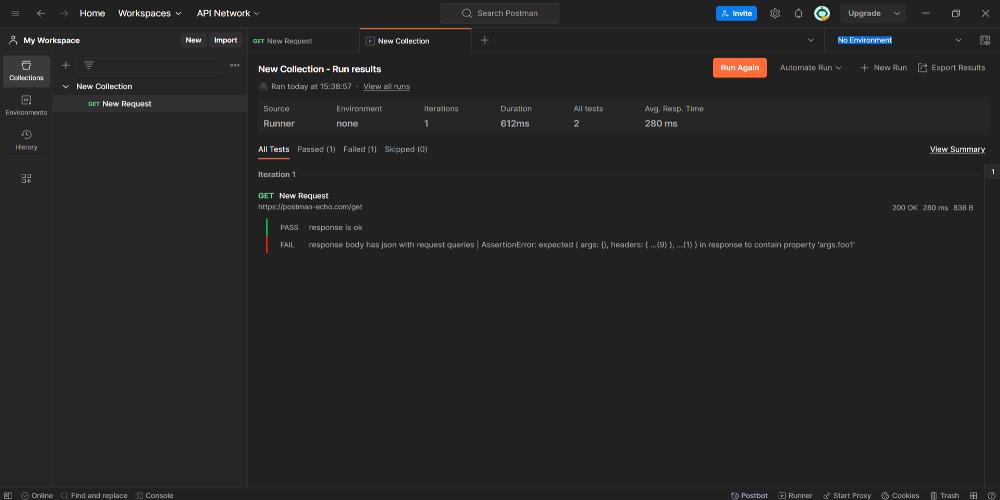The image size is (1000, 500).
Task: Open environment quick look icon
Action: (x=985, y=40)
